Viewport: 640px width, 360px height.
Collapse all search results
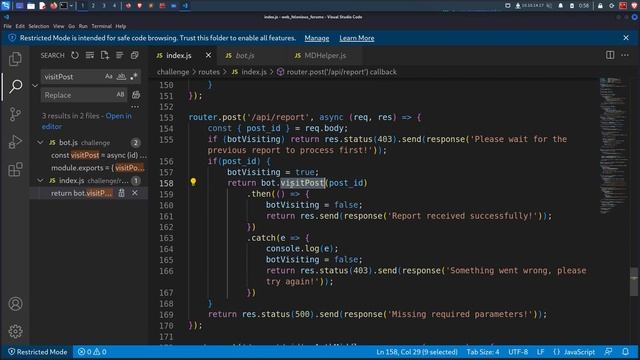tap(134, 55)
